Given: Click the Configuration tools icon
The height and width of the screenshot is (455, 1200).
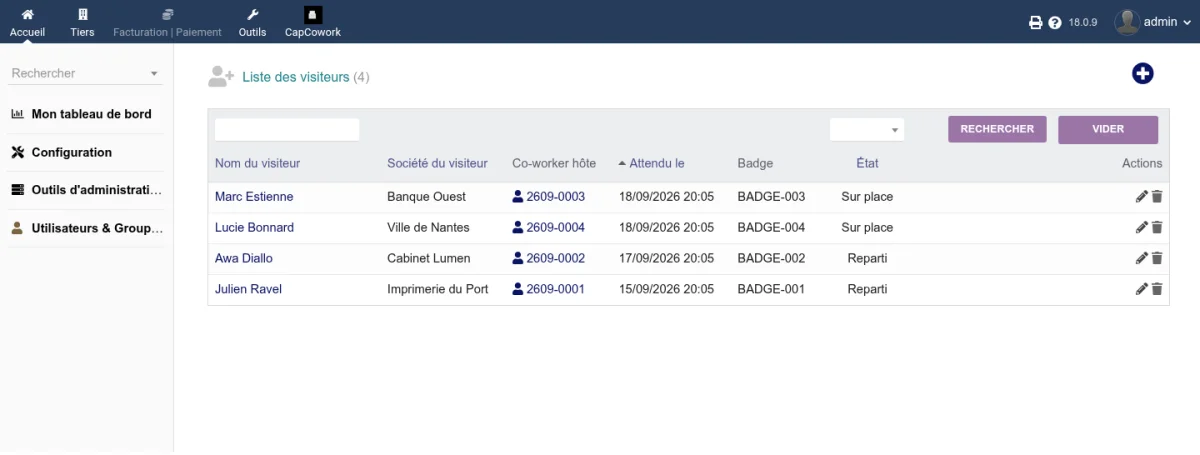Looking at the screenshot, I should coord(17,152).
